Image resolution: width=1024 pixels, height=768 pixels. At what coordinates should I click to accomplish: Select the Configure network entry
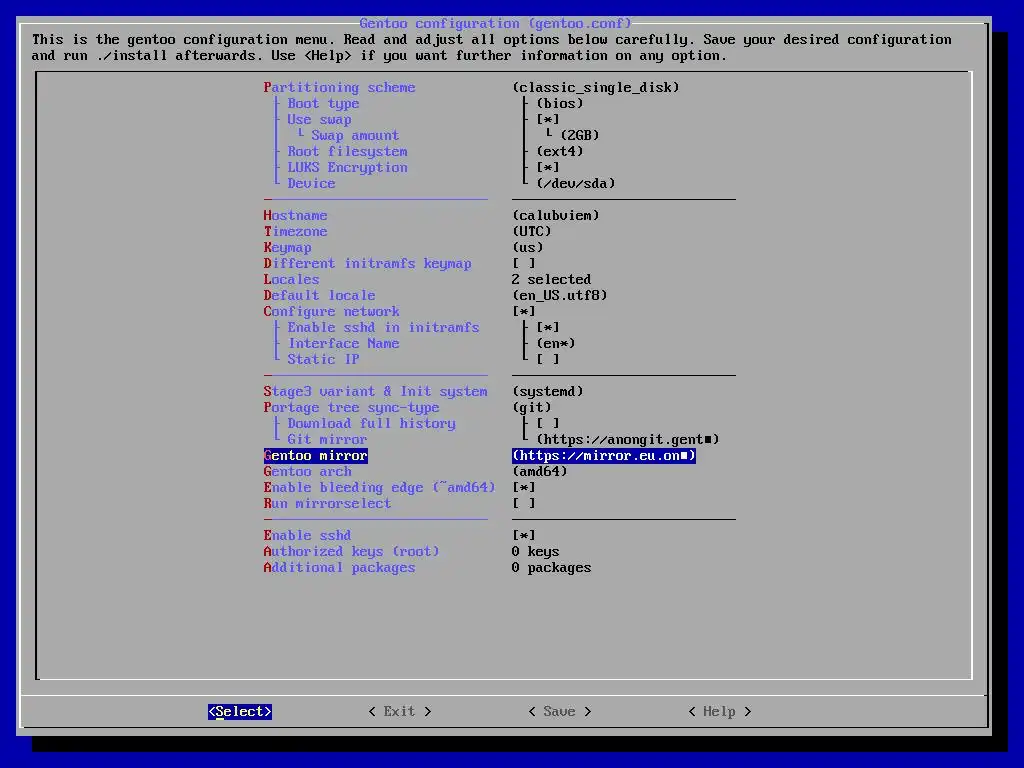[332, 312]
